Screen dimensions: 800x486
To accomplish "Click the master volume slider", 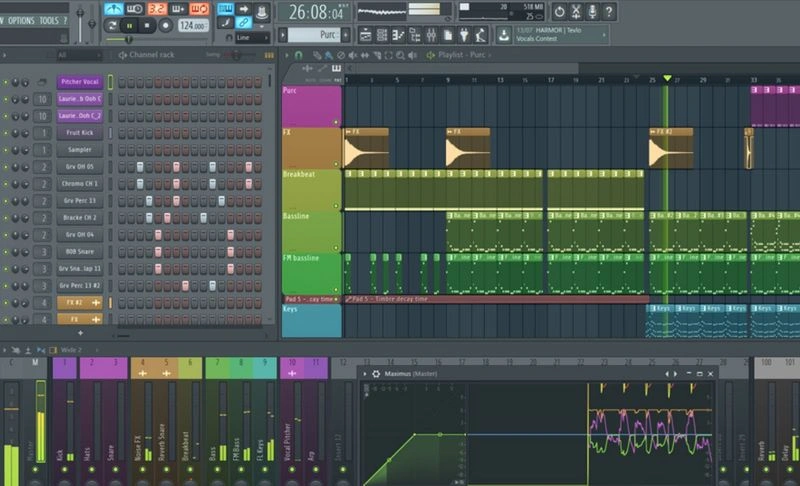I will point(80,23).
